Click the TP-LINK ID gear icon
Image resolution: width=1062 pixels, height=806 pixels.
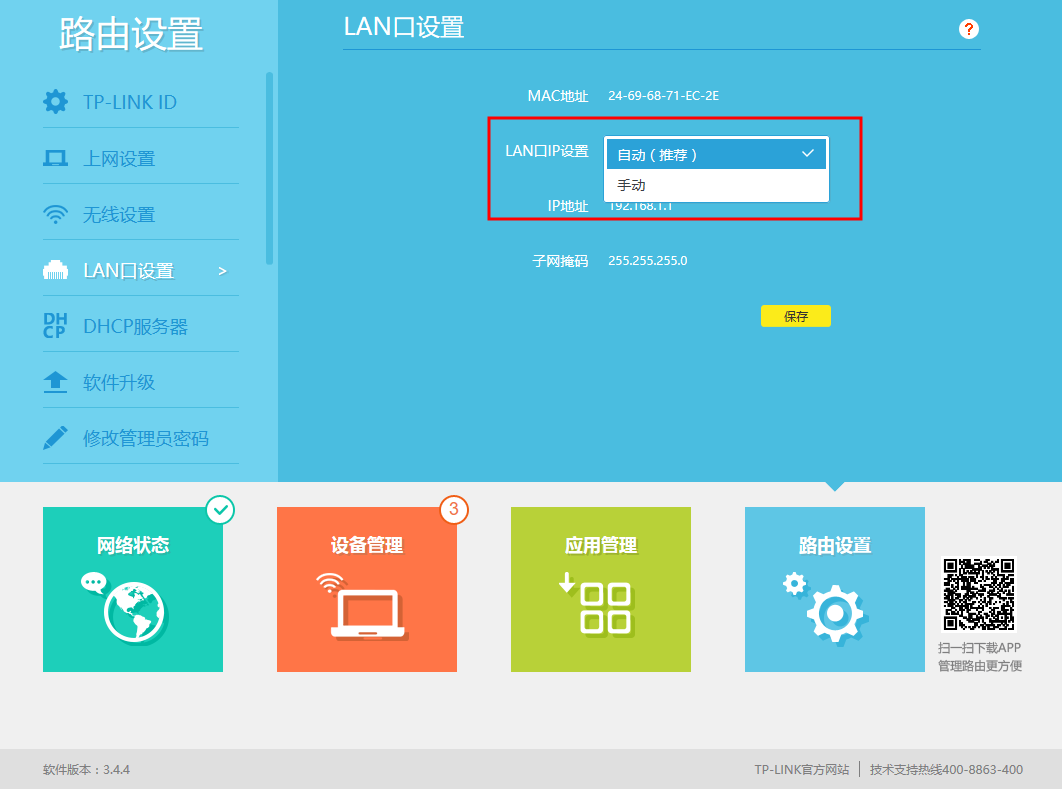56,102
